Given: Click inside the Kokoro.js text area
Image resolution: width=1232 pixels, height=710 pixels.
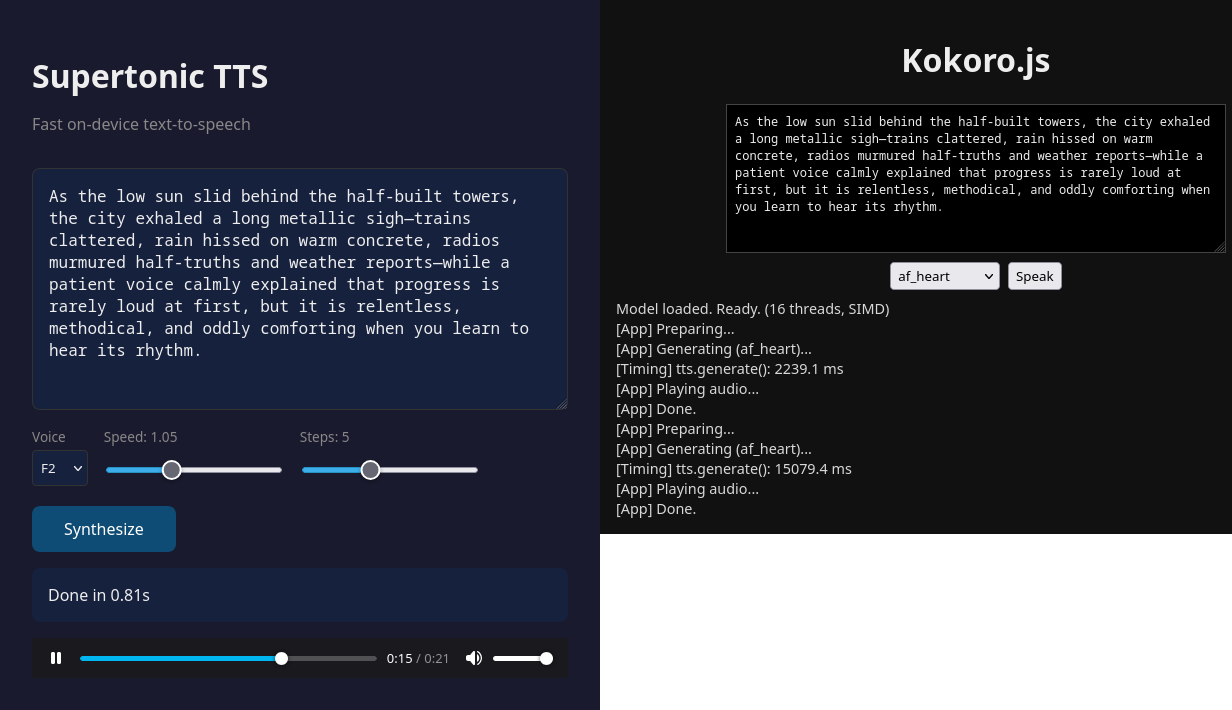Looking at the screenshot, I should coord(976,178).
